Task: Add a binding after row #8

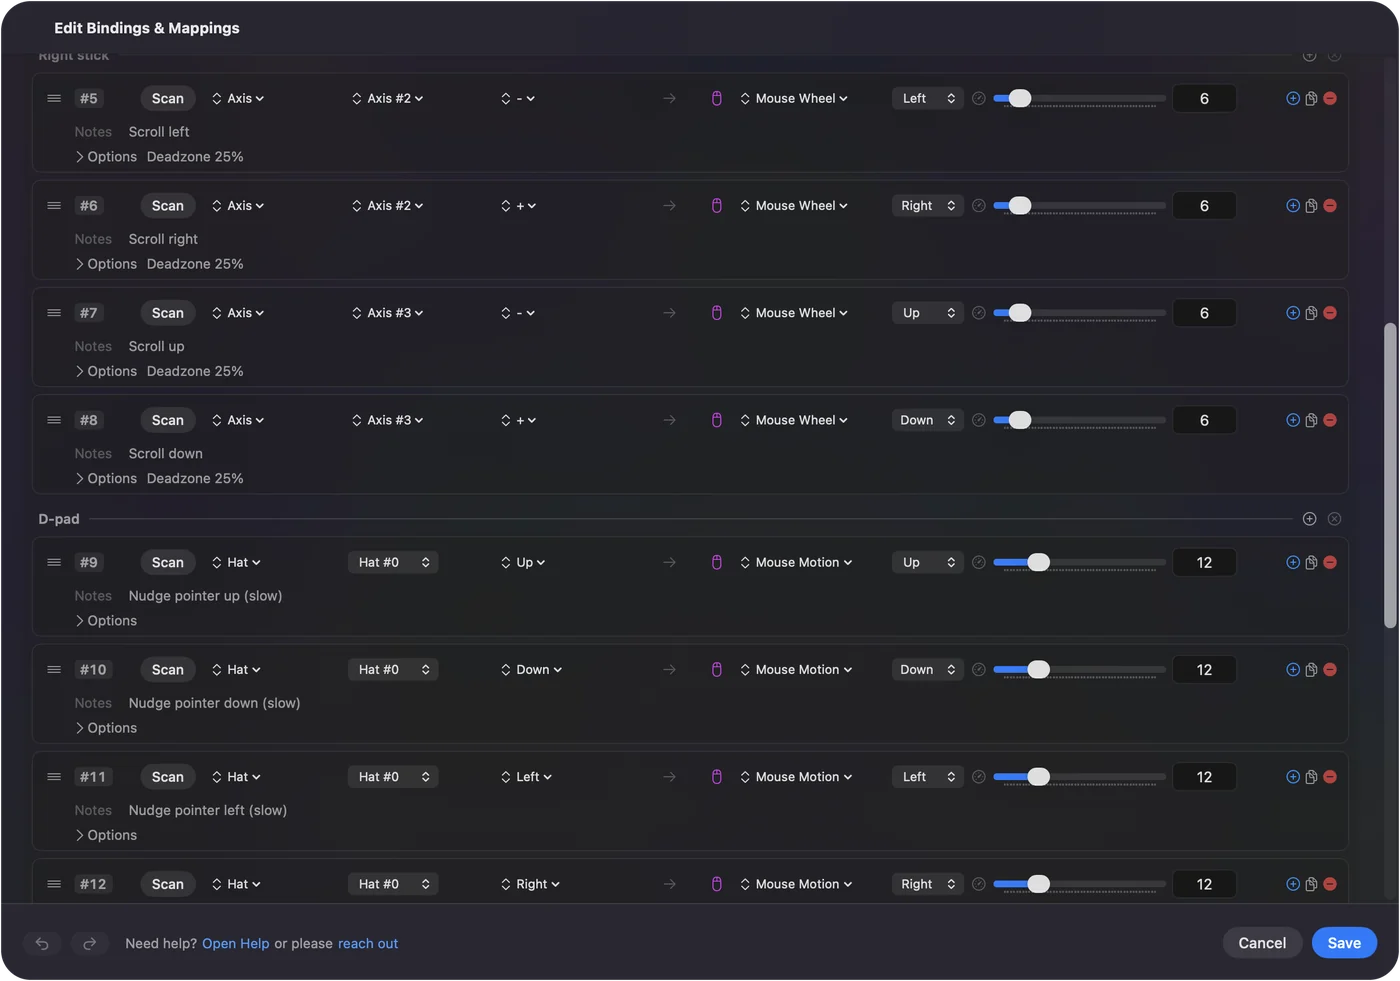Action: click(x=1293, y=420)
